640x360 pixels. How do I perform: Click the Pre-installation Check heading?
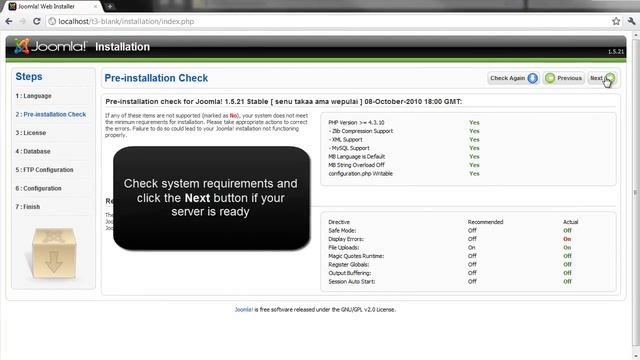pyautogui.click(x=156, y=78)
